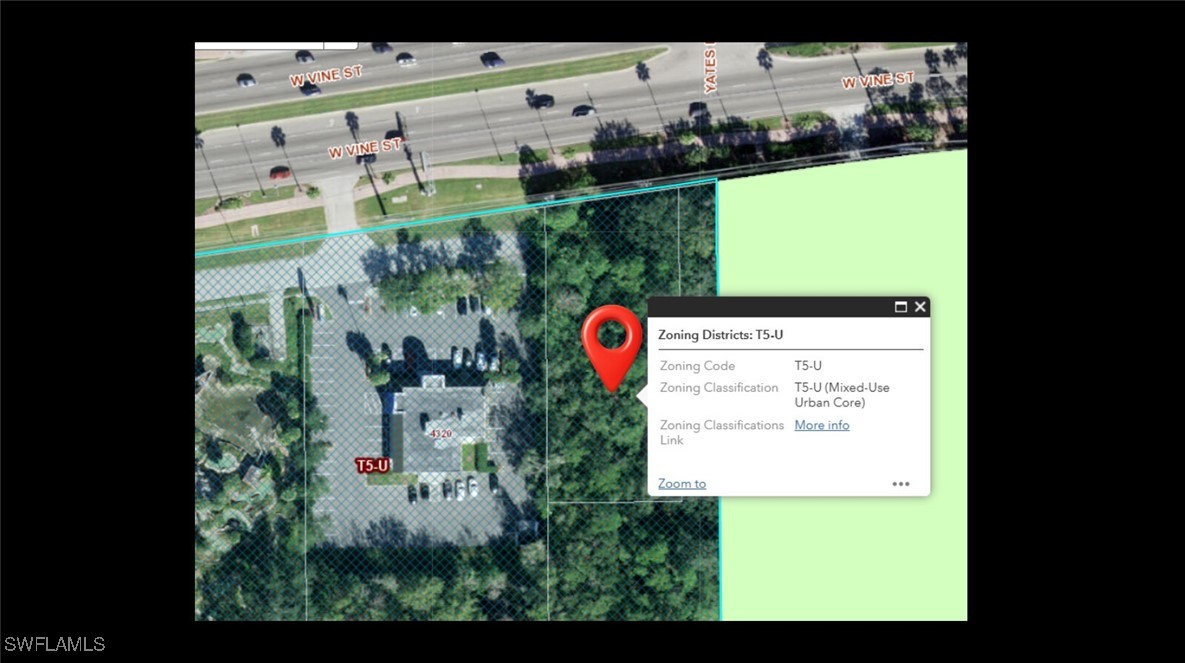Select the popup title Zoning Districts: T5-U

(720, 335)
